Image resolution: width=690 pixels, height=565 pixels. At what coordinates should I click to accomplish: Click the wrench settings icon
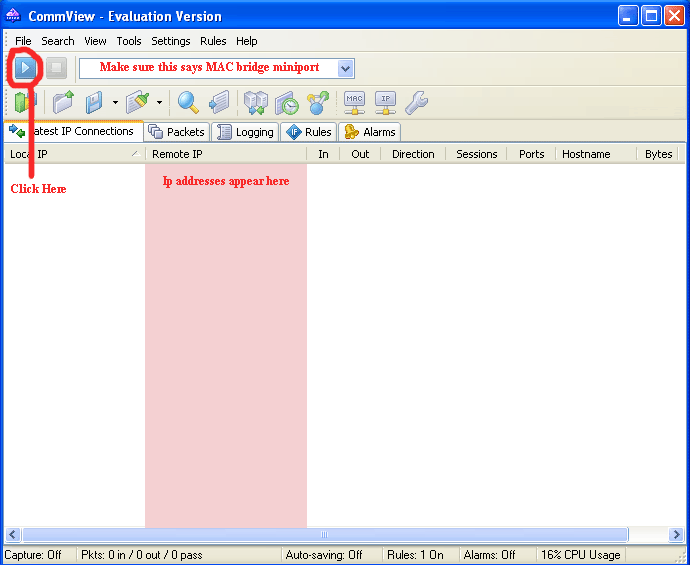[x=416, y=103]
